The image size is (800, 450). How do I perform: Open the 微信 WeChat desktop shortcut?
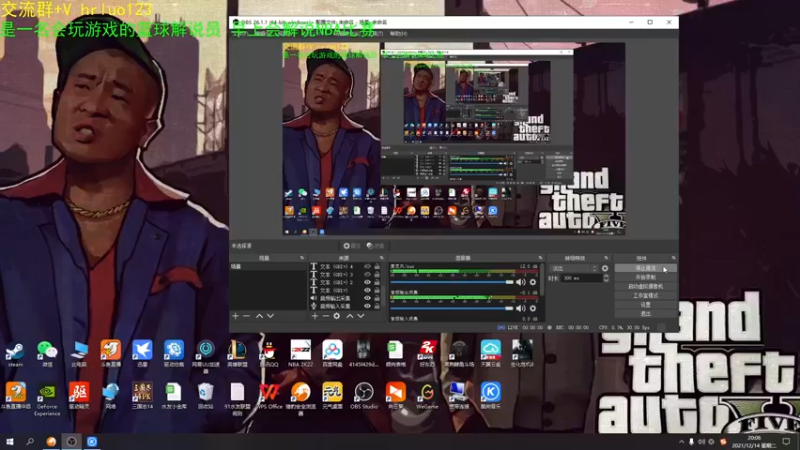pos(47,354)
